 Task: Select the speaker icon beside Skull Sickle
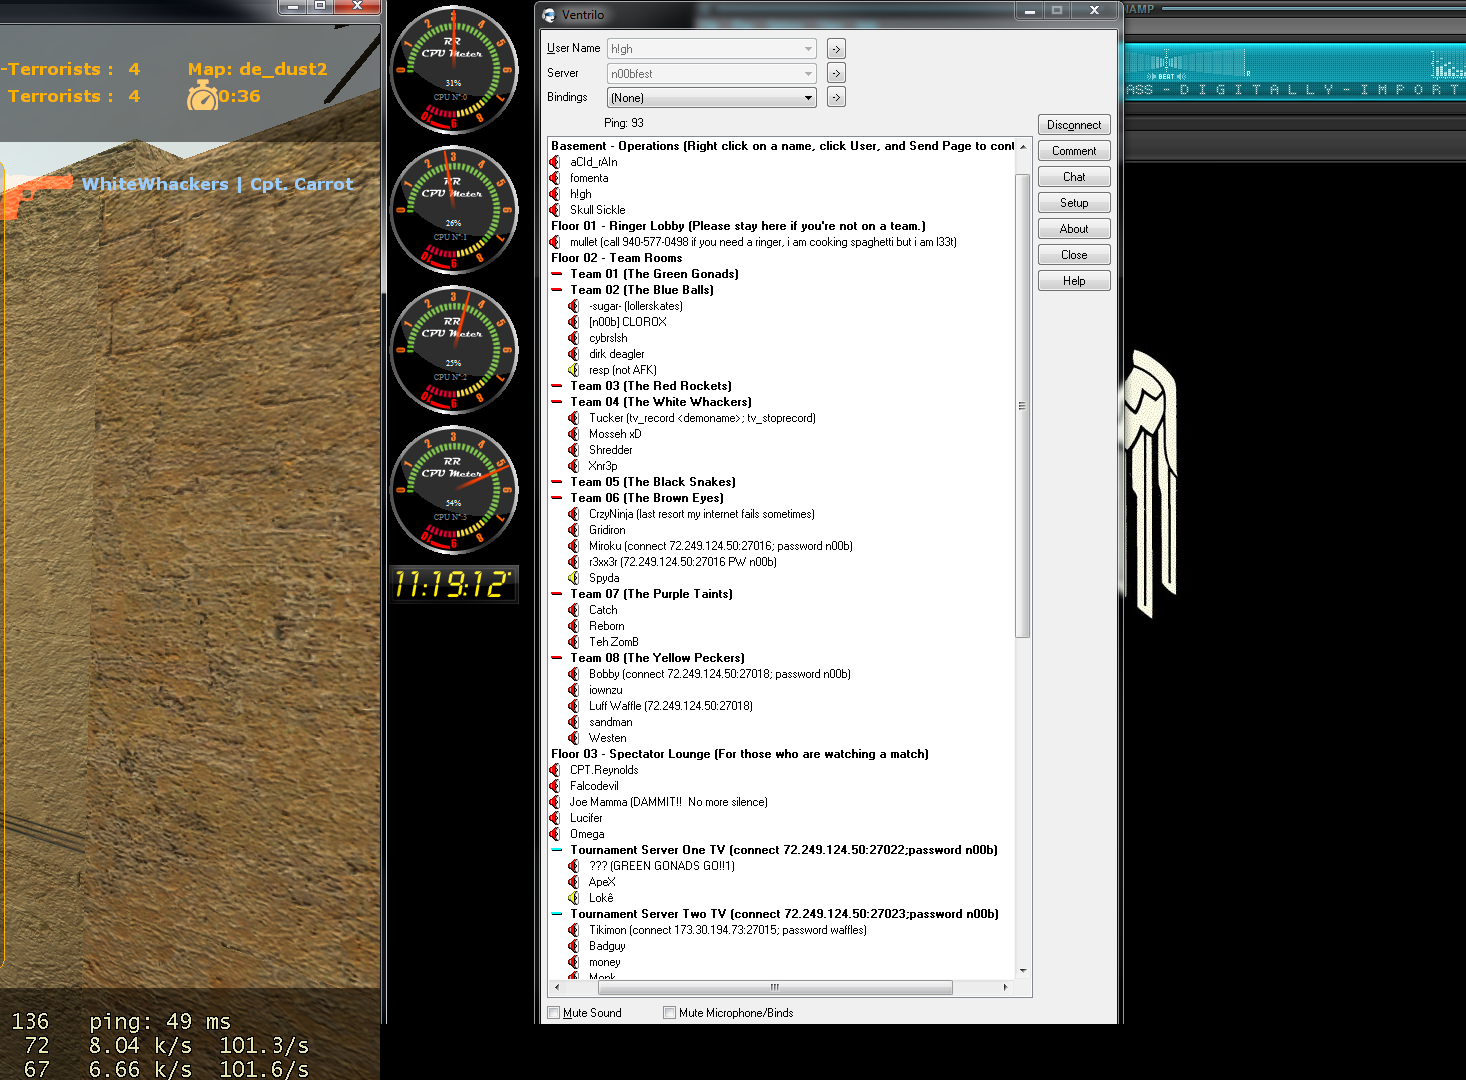555,210
